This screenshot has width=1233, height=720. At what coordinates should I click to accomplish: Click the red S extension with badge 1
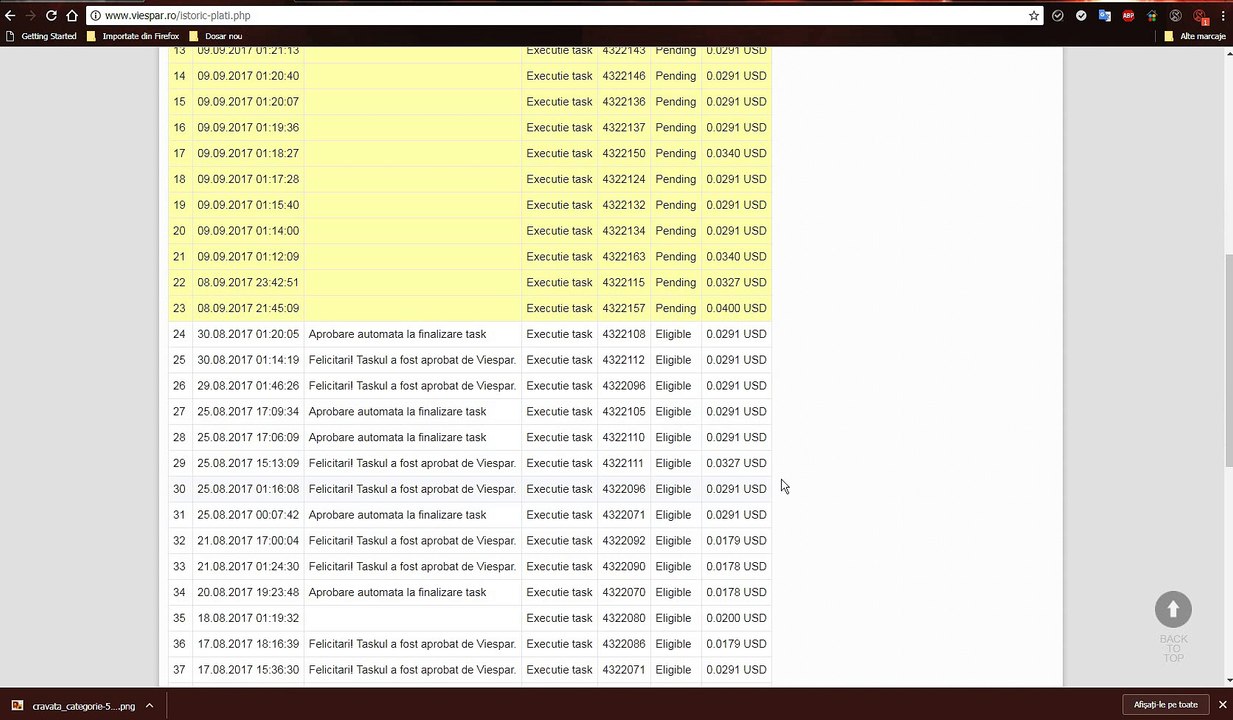click(x=1200, y=17)
